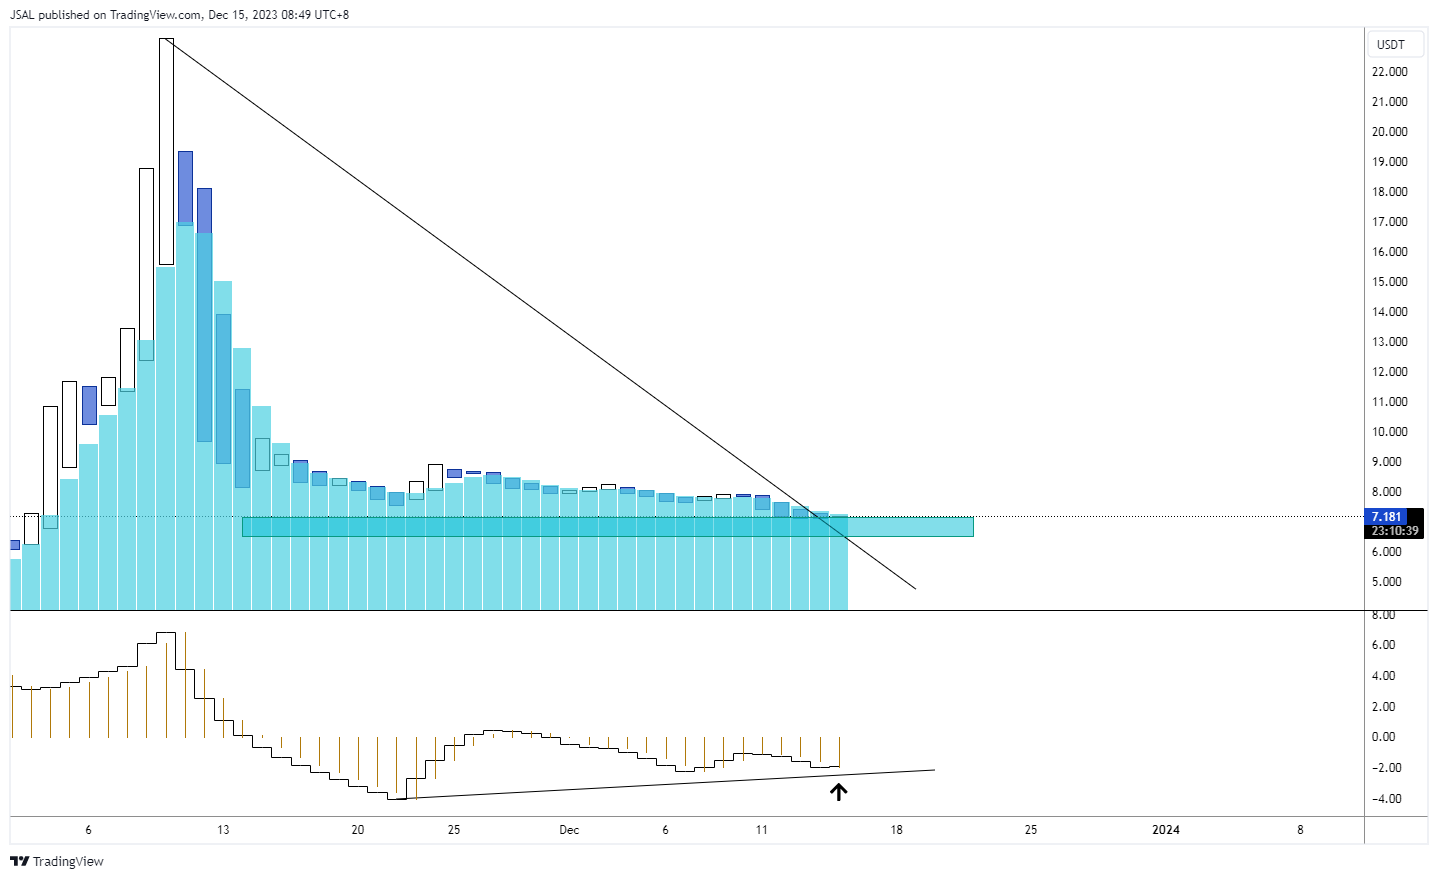Click the 18.000 price axis label
The height and width of the screenshot is (879, 1438).
pyautogui.click(x=1390, y=192)
